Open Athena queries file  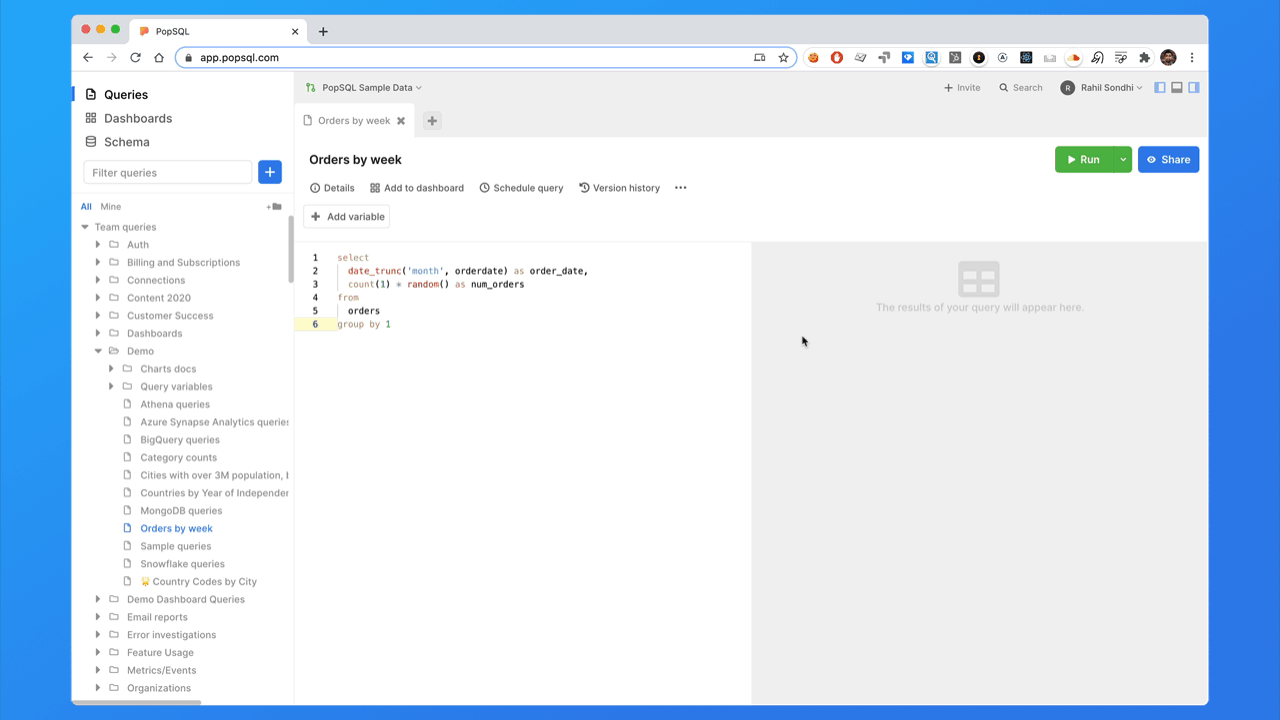pos(175,405)
